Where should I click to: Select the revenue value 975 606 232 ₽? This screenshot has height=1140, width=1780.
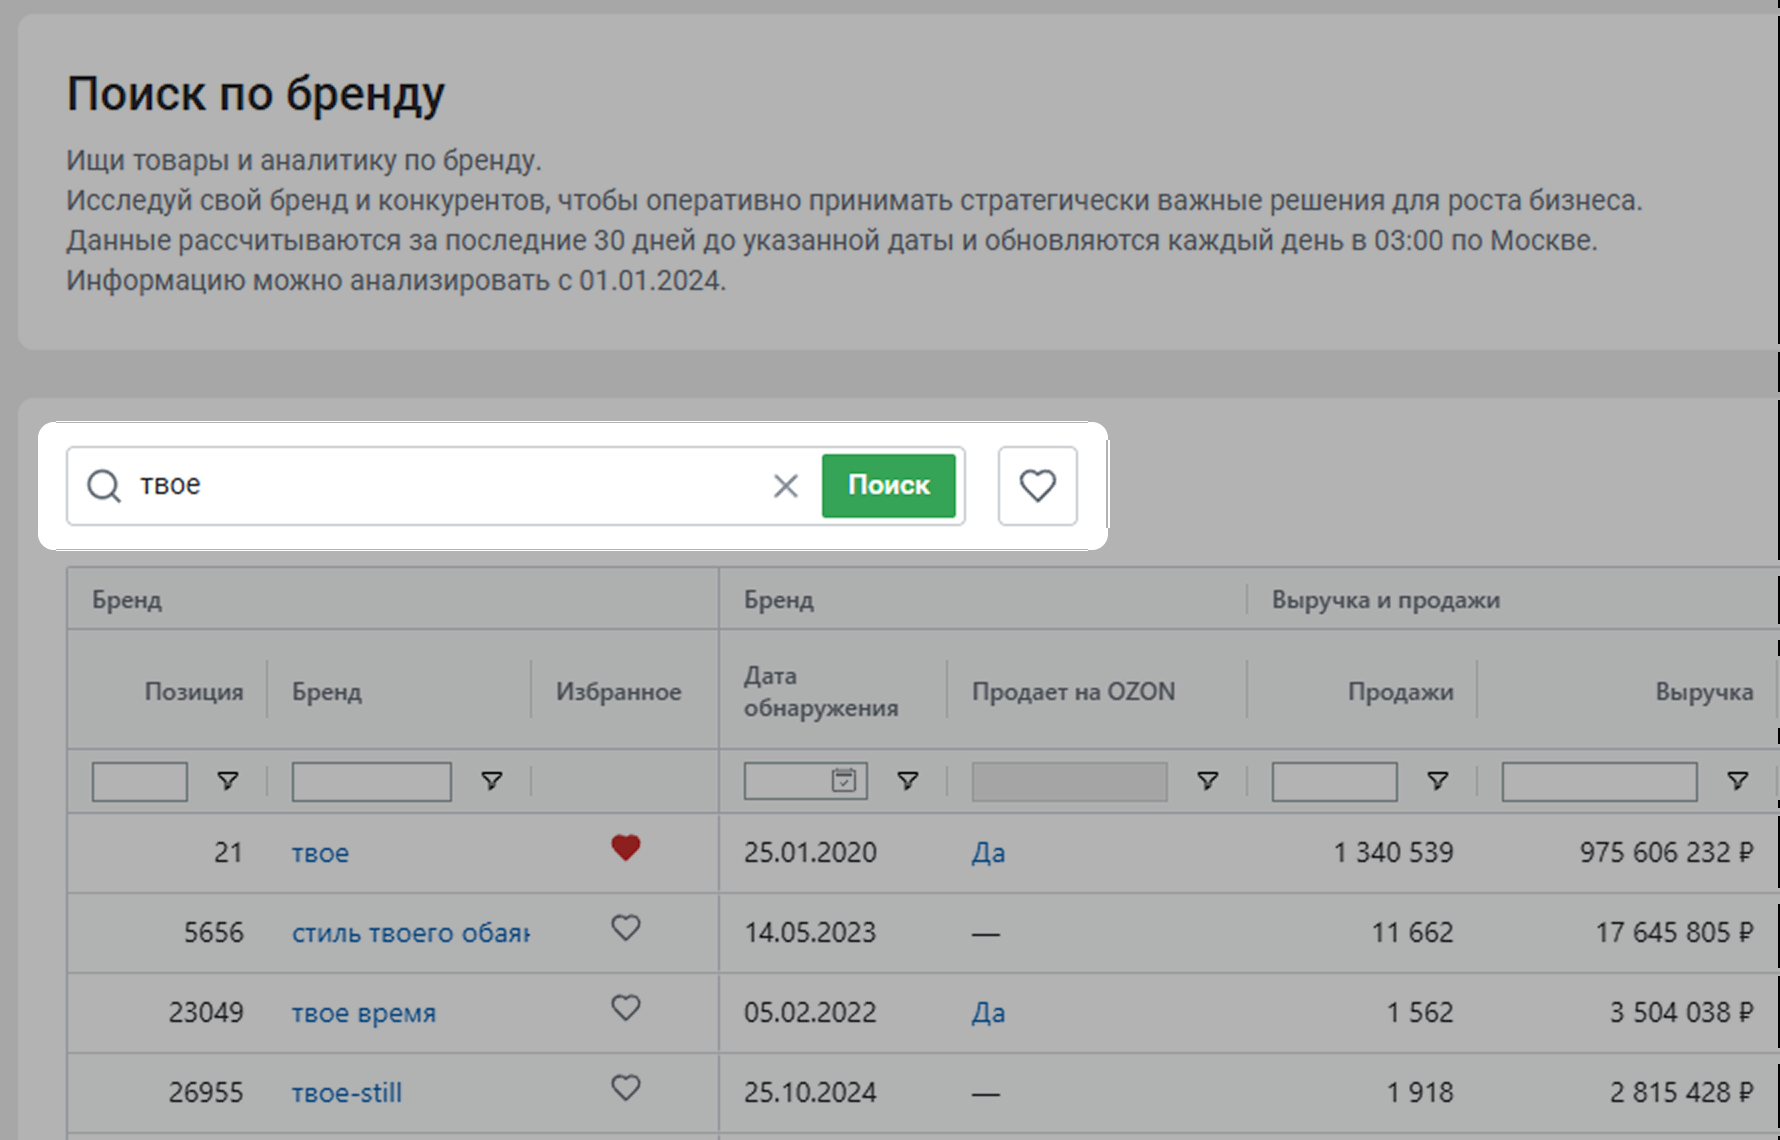point(1667,853)
